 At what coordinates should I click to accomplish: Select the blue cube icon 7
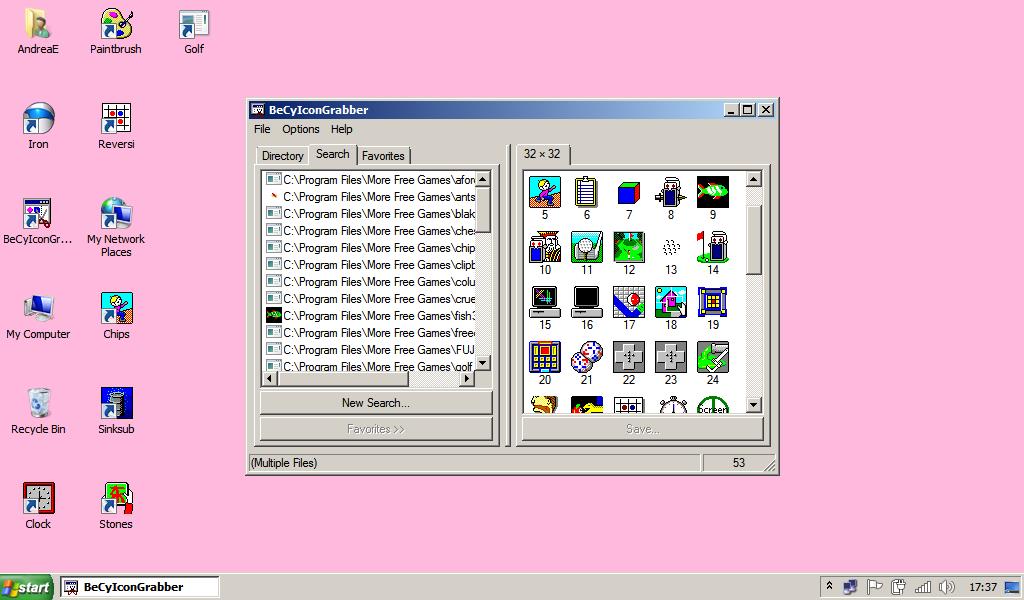[628, 191]
